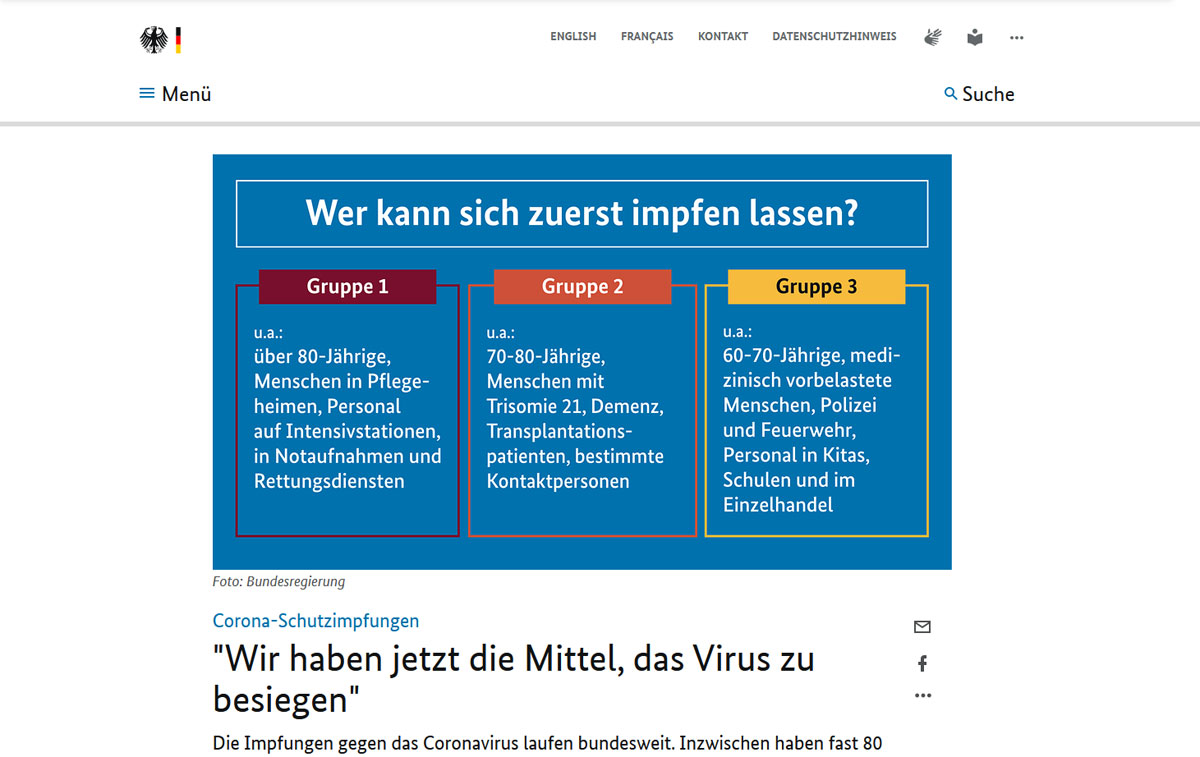Click the yellow Gruppe 3 label
The width and height of the screenshot is (1200, 757).
[x=816, y=287]
